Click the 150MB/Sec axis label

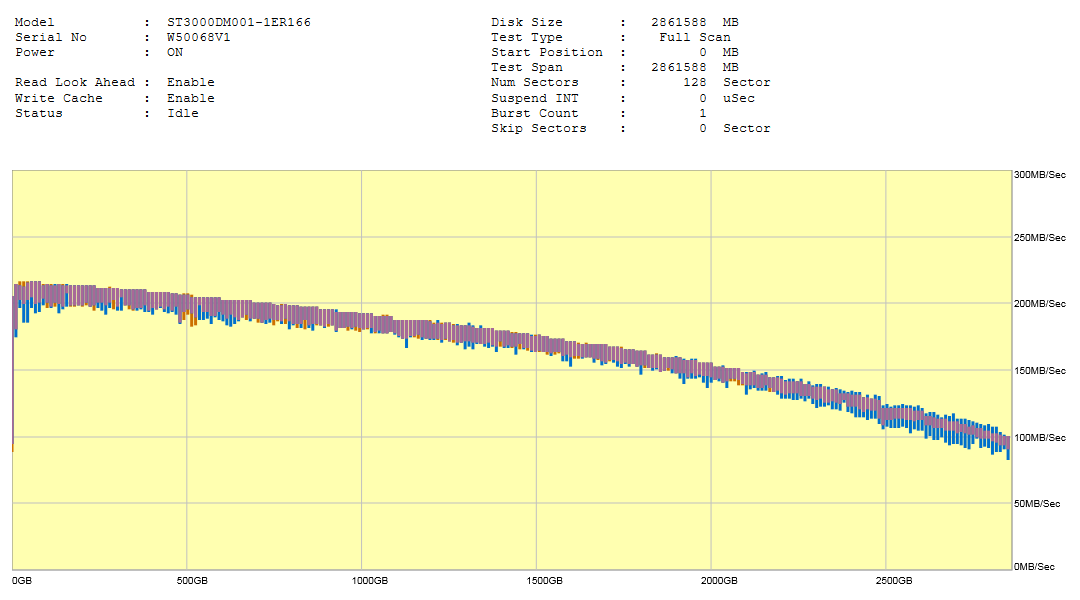coord(1040,371)
